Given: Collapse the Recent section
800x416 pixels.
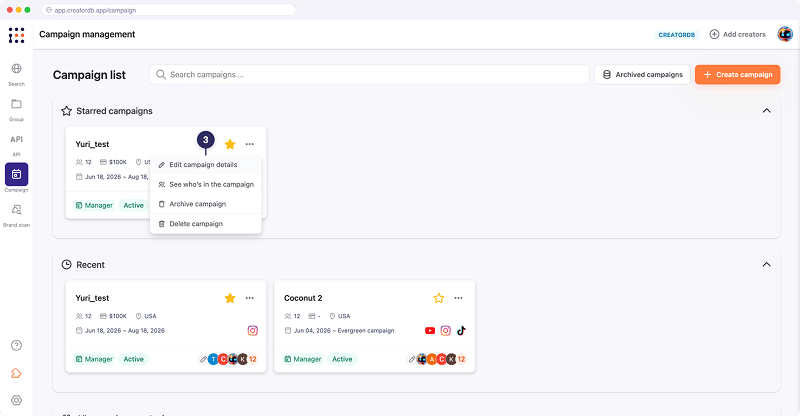Looking at the screenshot, I should coord(766,264).
